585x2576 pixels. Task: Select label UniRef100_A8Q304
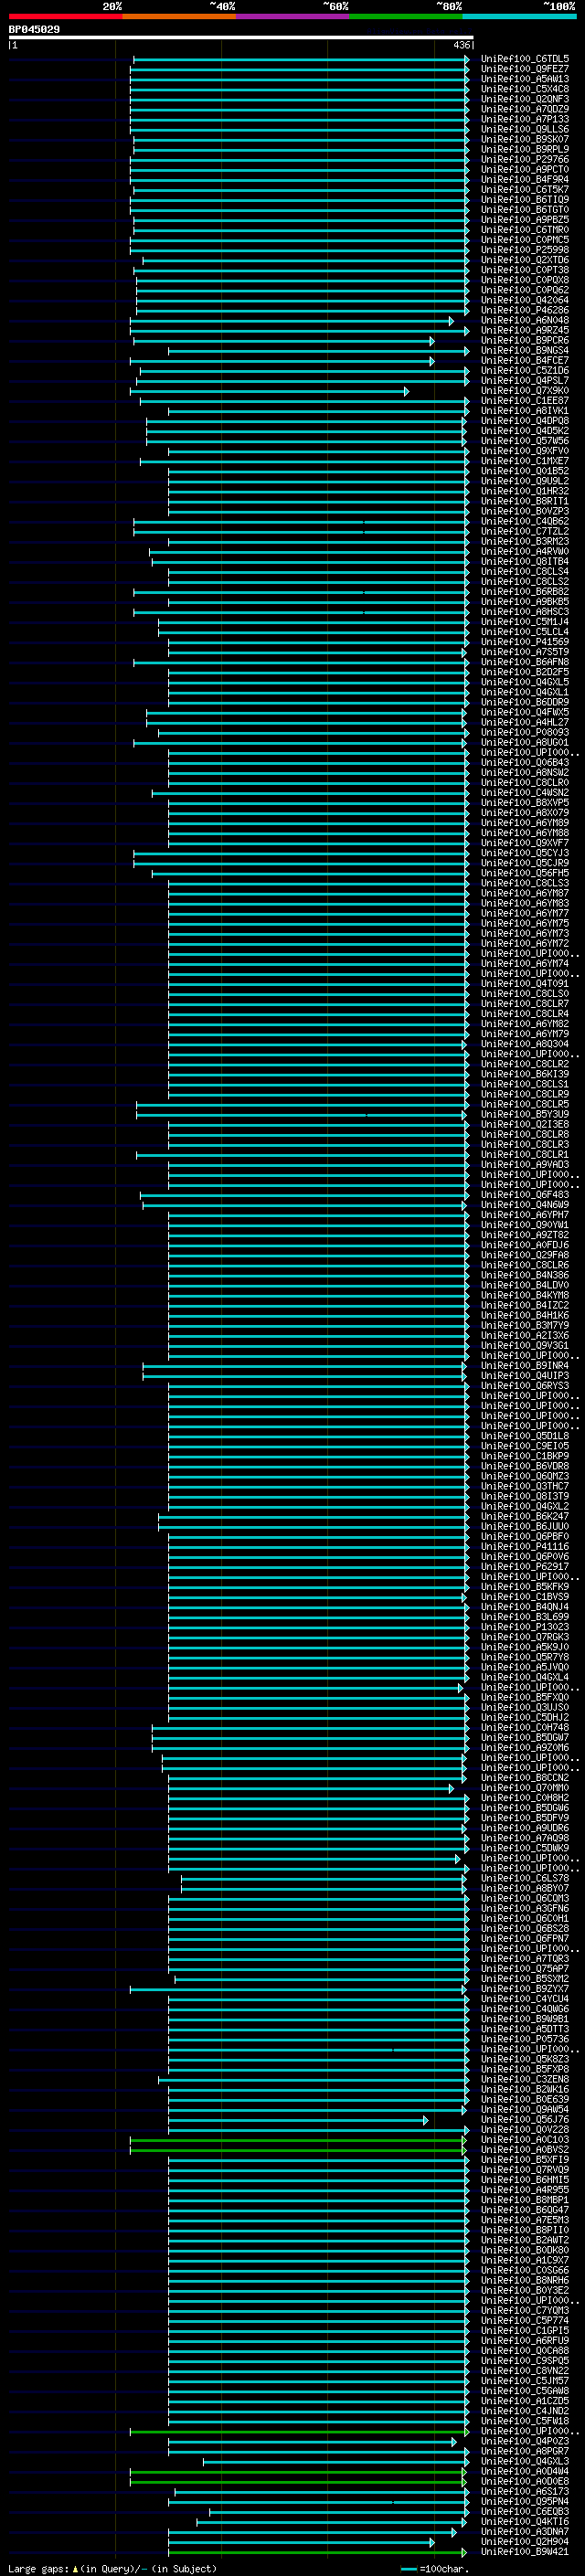524,1044
